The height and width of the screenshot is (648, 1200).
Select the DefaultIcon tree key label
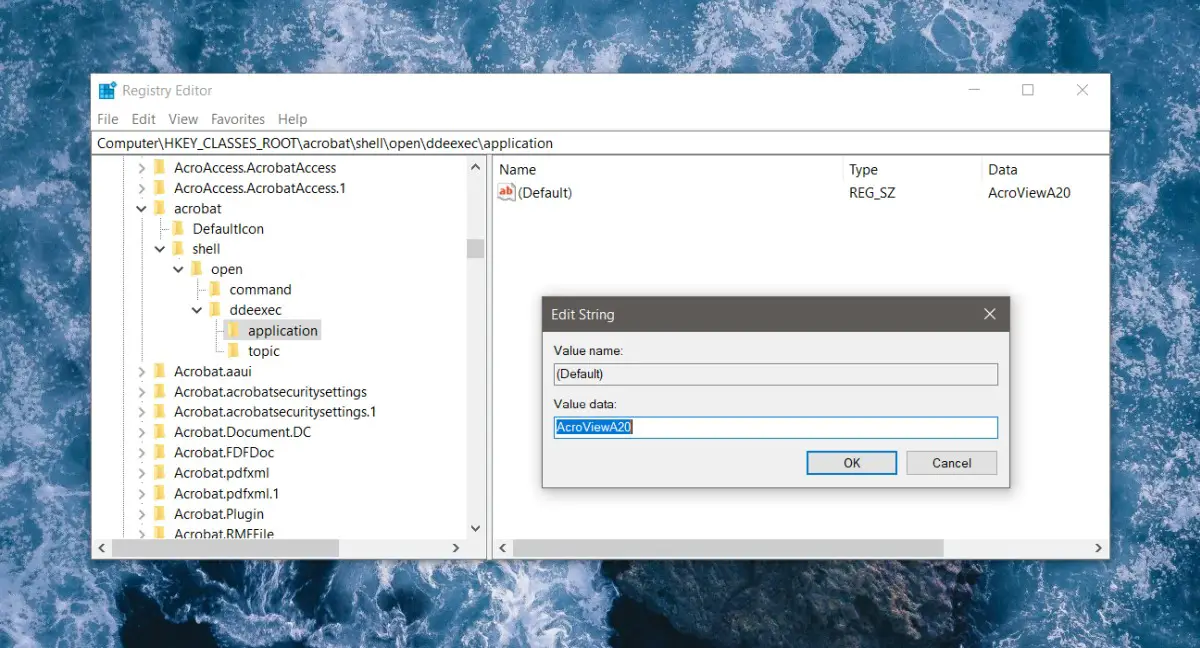pyautogui.click(x=228, y=228)
